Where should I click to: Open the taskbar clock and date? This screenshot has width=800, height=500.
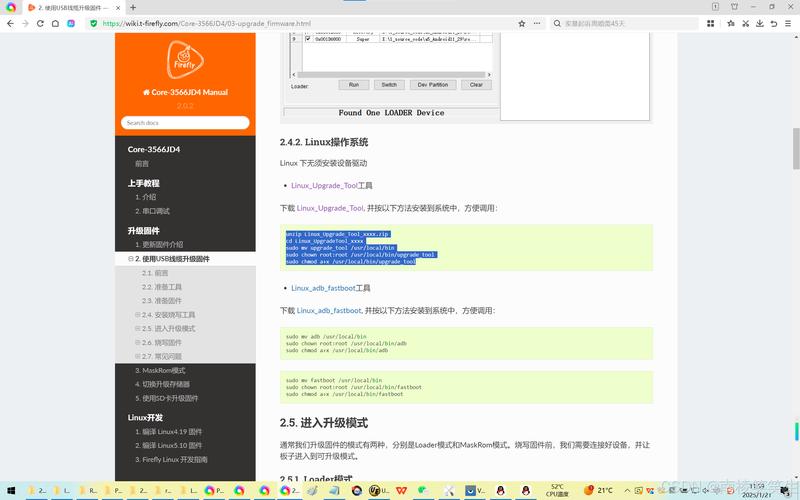pos(757,491)
